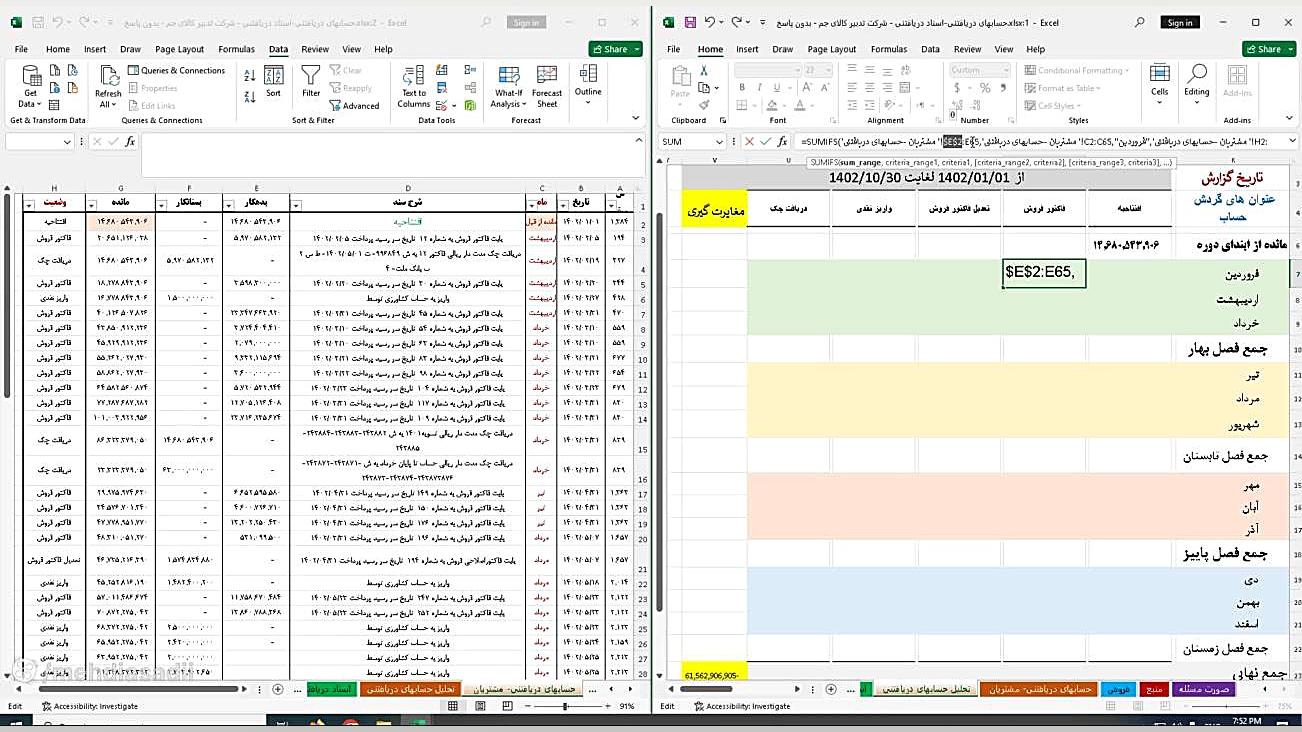
Task: Open Queries & Connections pane in left window
Action: tap(176, 71)
